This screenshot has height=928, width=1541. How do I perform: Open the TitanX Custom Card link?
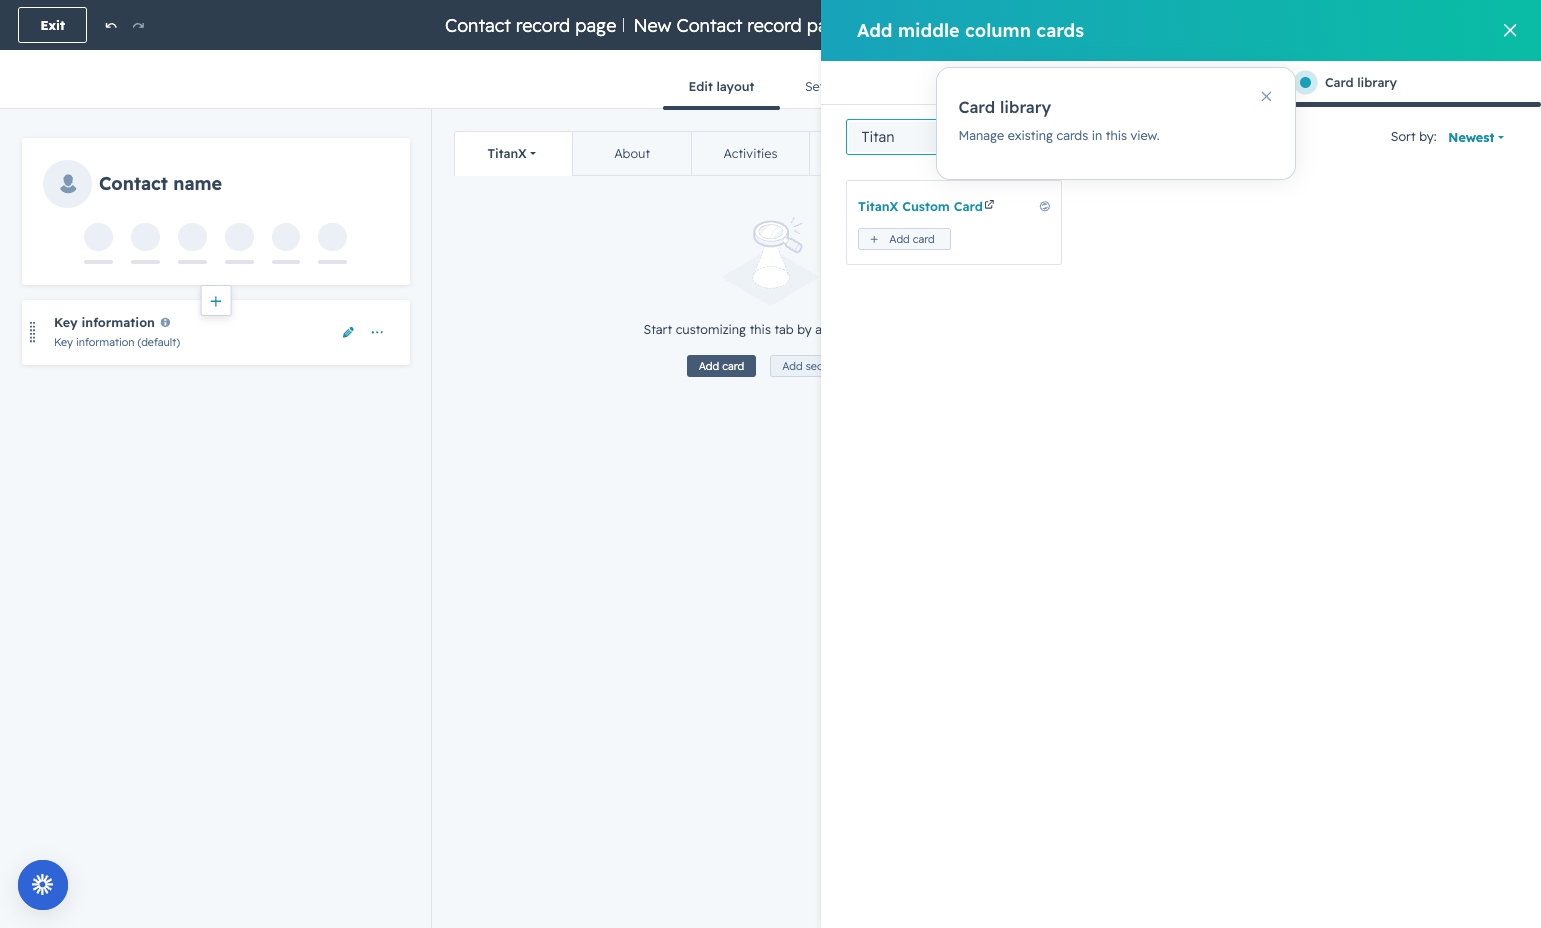coord(920,207)
